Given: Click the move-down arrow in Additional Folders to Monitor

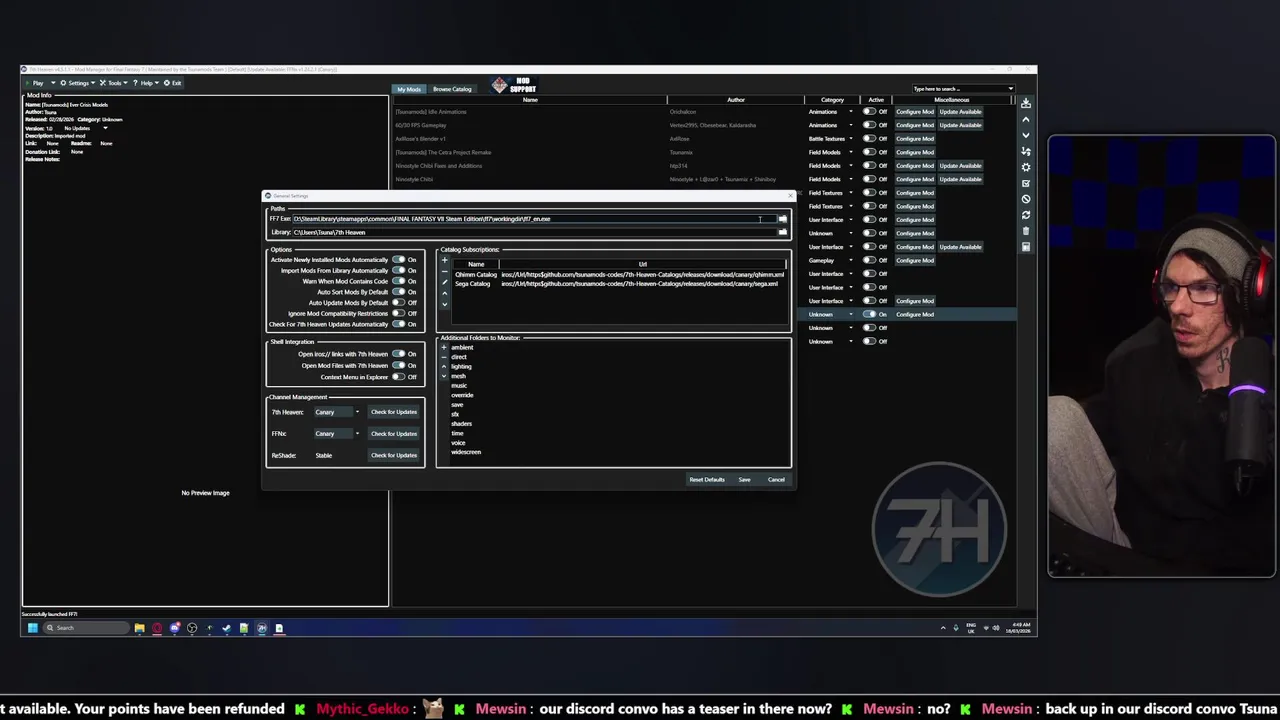Looking at the screenshot, I should 444,377.
